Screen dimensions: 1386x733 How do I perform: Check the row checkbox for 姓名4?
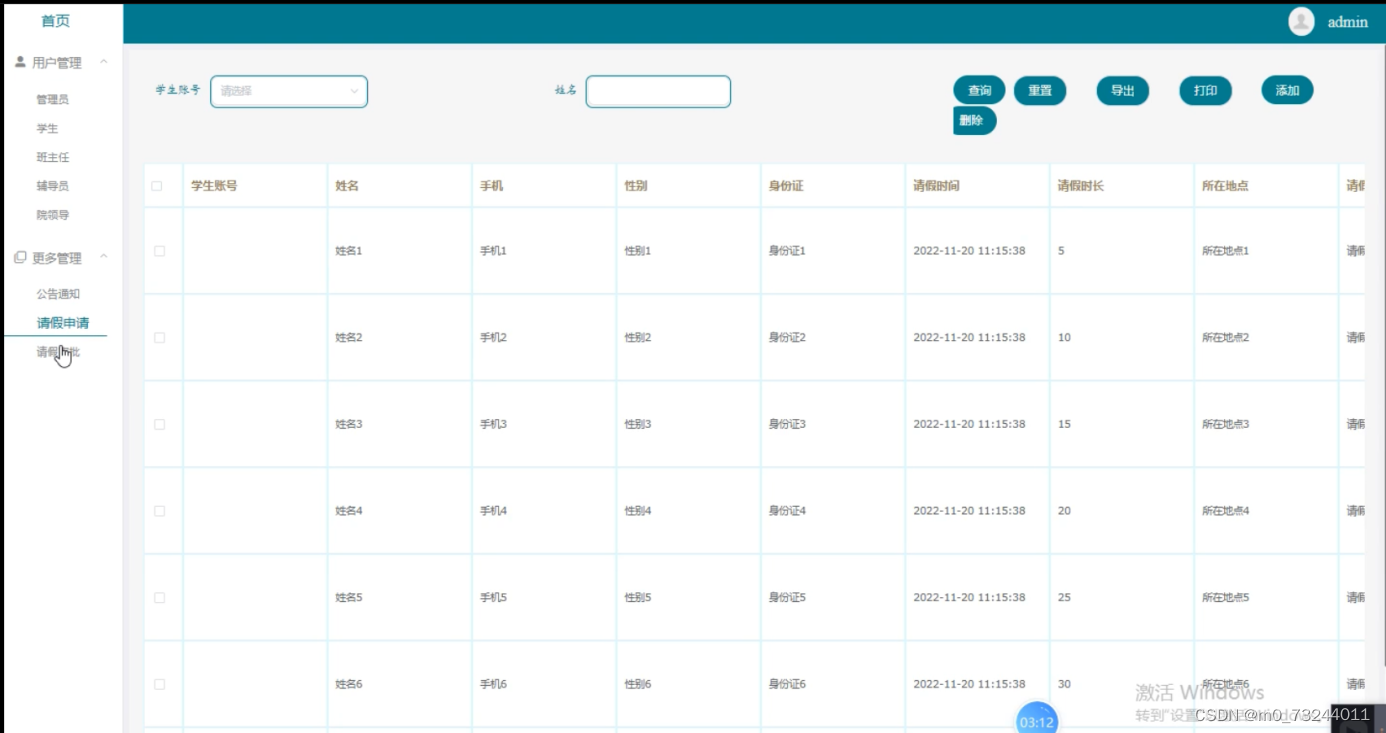[159, 511]
